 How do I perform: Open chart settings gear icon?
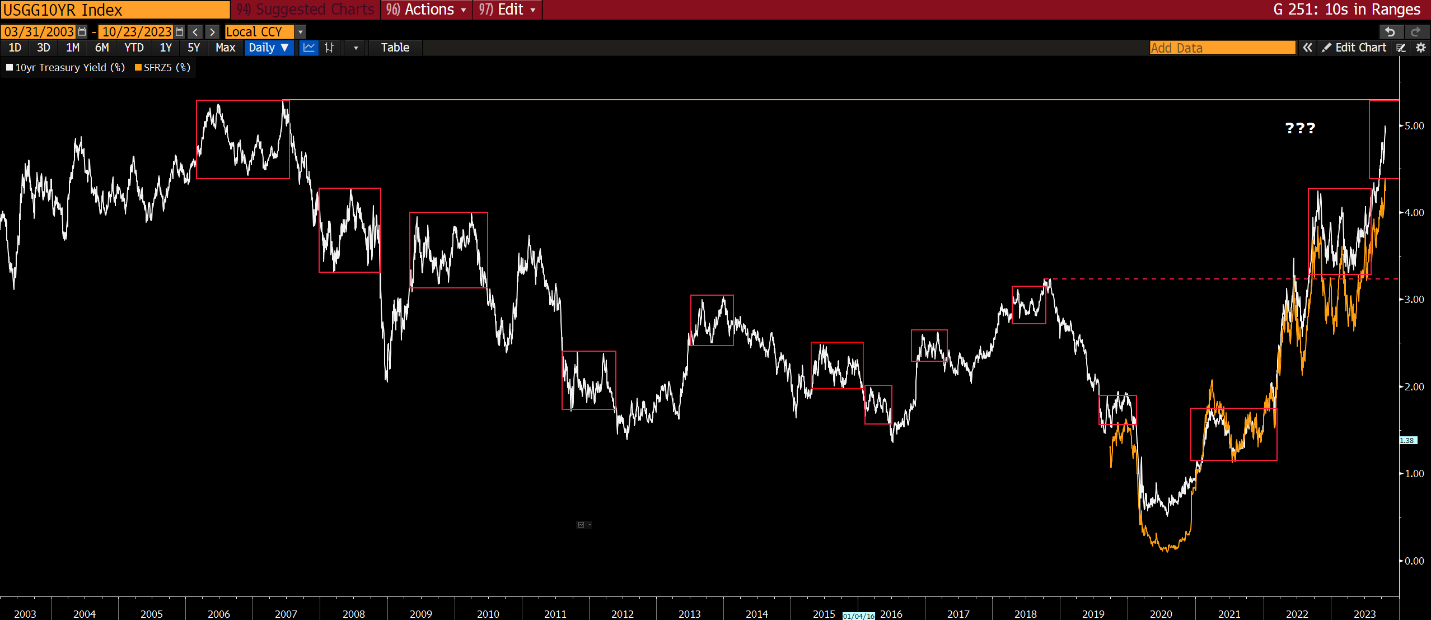pyautogui.click(x=1420, y=47)
